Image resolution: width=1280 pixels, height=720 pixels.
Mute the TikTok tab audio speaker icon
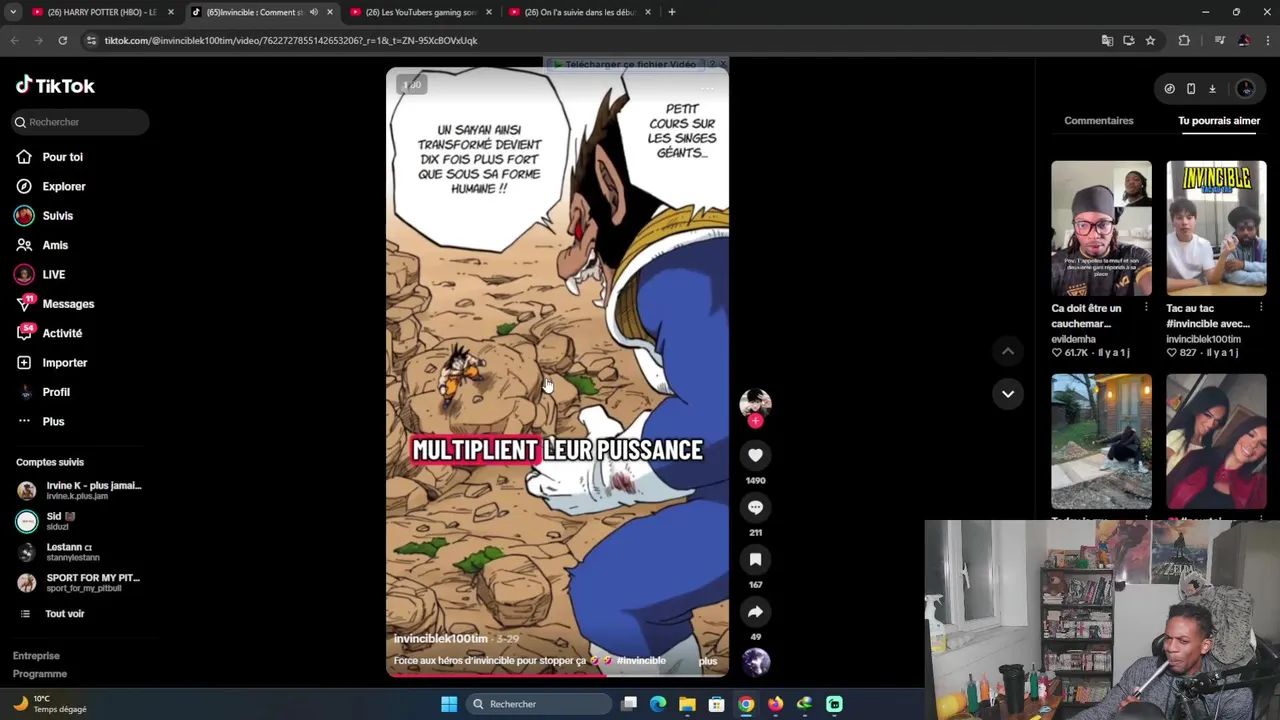(313, 12)
